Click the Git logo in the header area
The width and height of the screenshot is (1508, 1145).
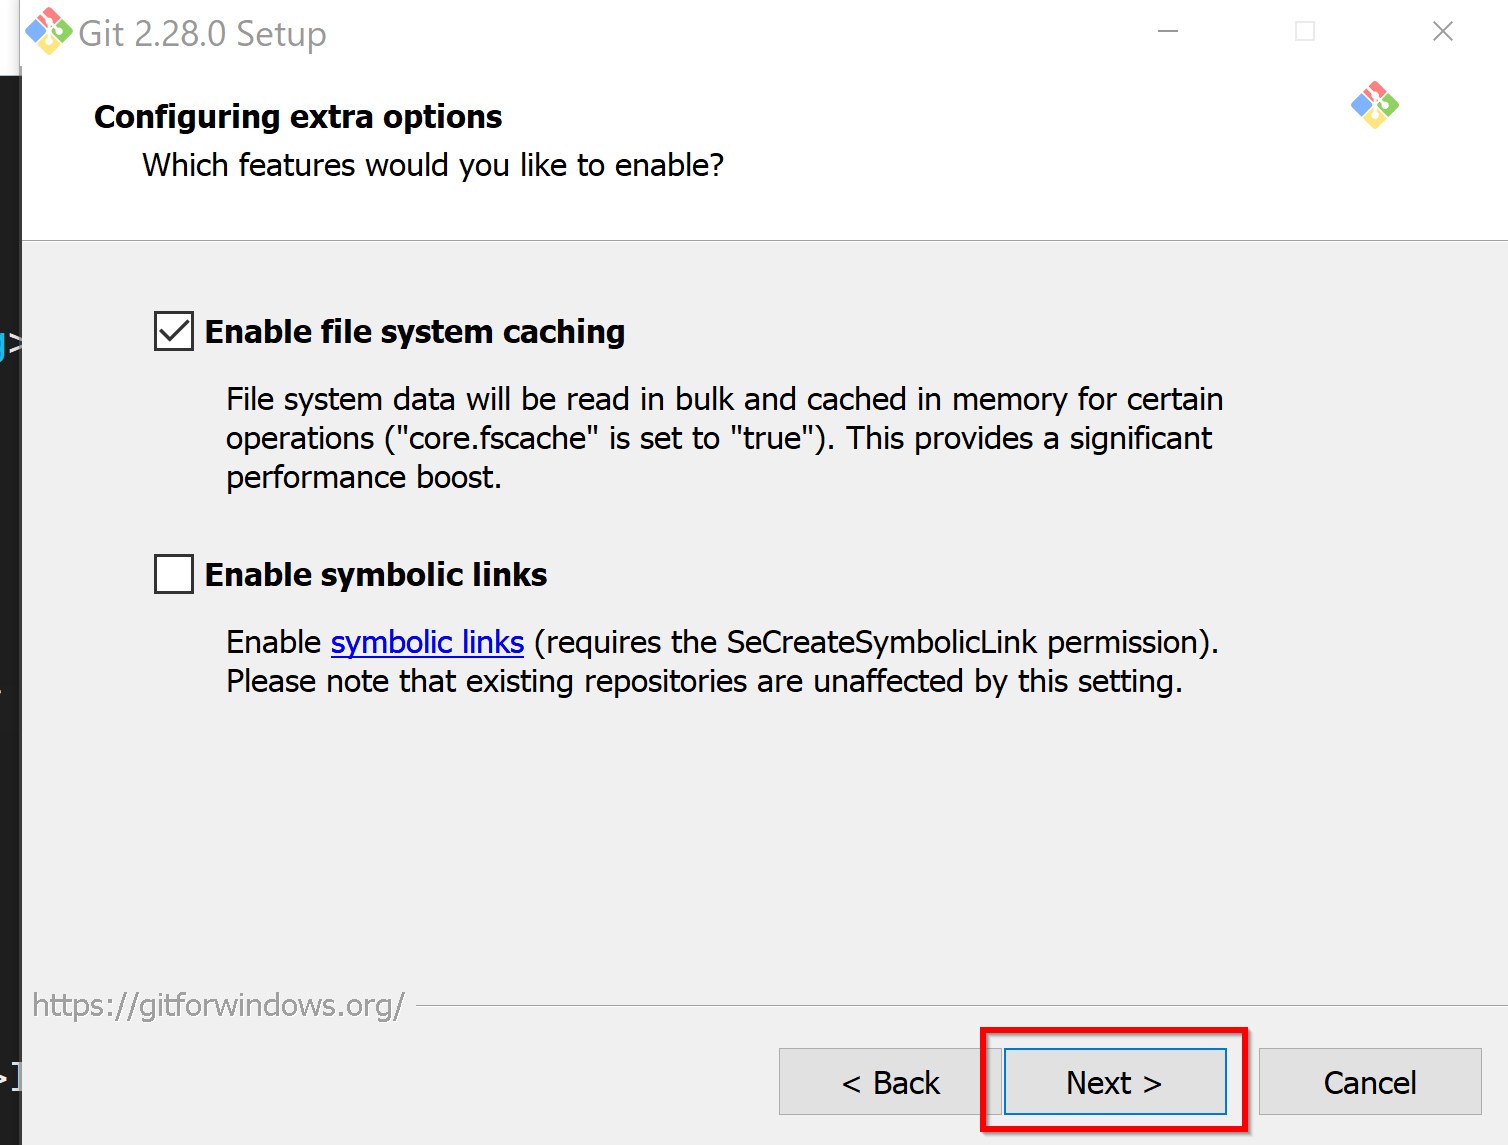(1374, 105)
